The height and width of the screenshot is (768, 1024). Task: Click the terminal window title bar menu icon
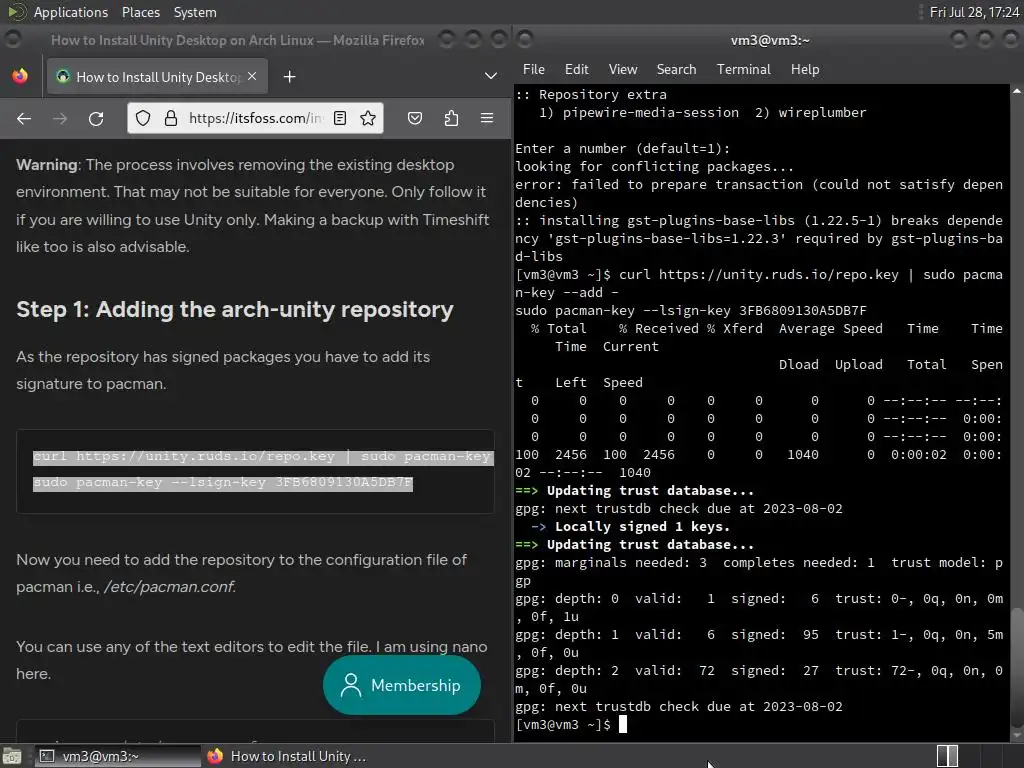click(x=525, y=40)
